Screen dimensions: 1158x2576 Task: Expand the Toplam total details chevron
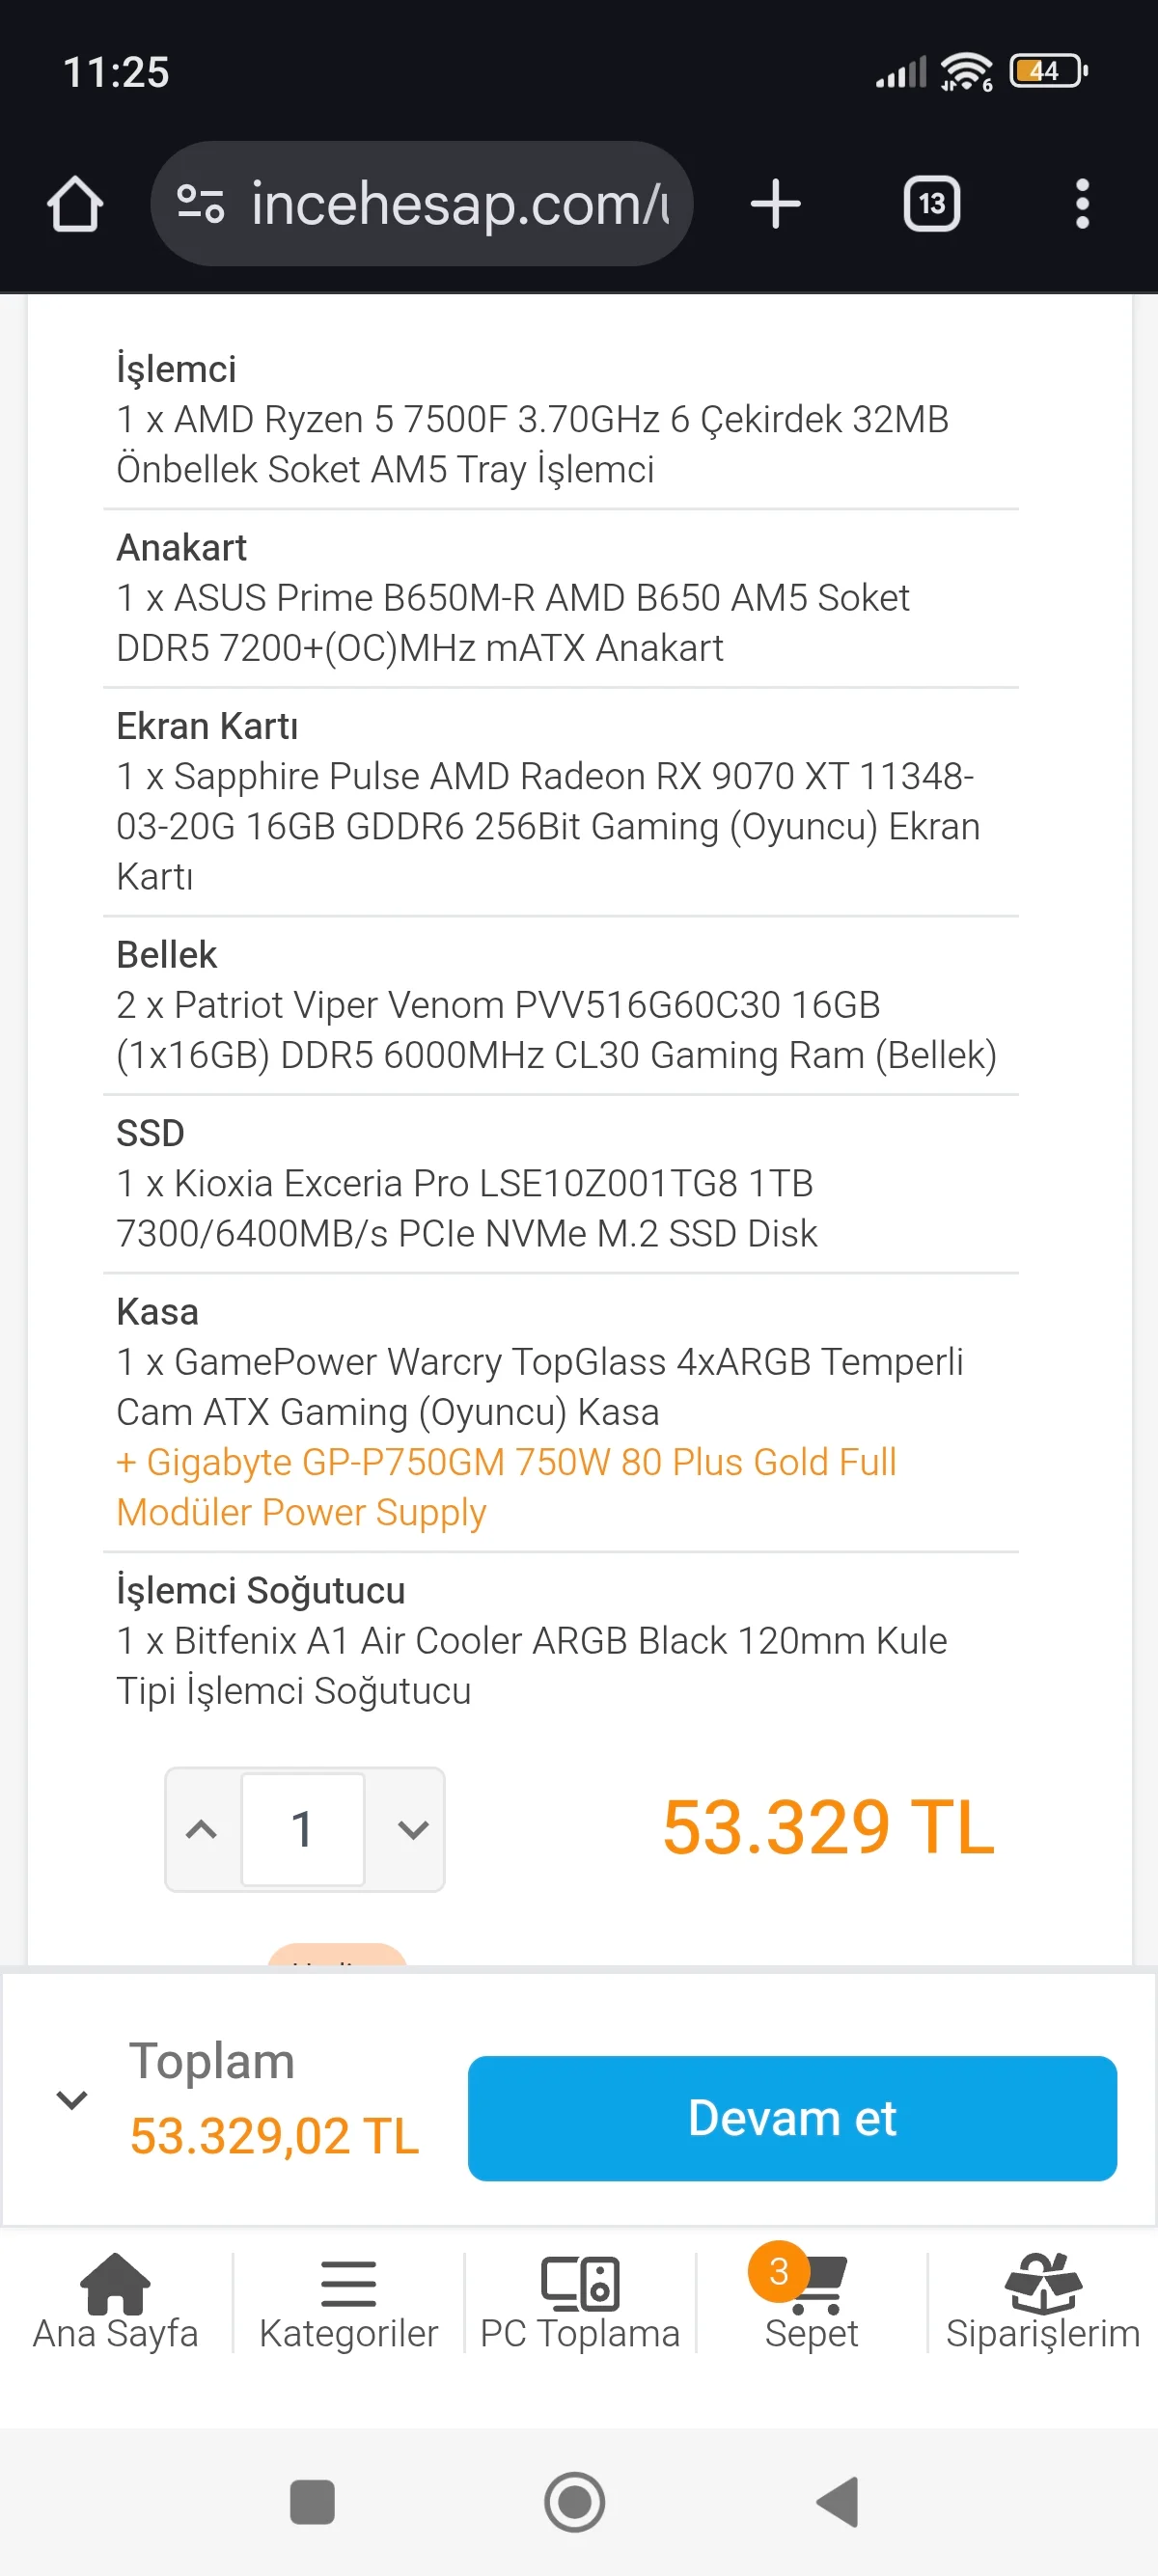click(72, 2099)
